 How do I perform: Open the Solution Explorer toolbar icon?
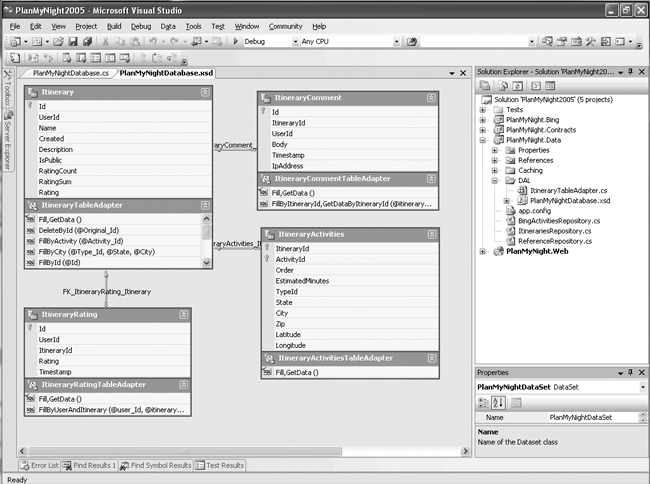(x=547, y=41)
